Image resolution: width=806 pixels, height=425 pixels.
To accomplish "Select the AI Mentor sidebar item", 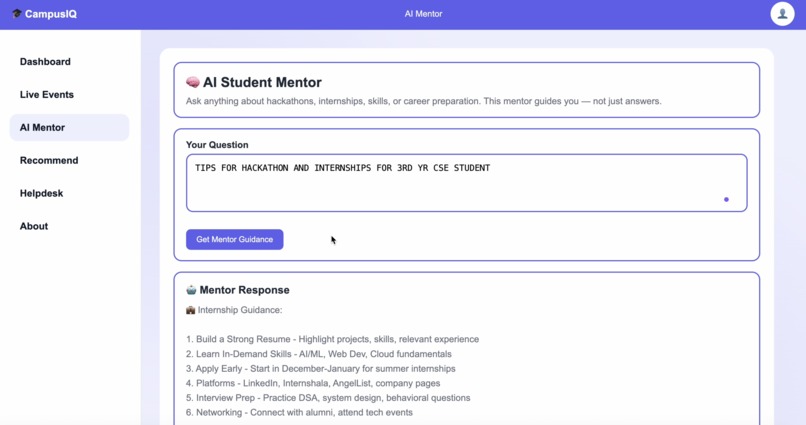I will (x=69, y=127).
